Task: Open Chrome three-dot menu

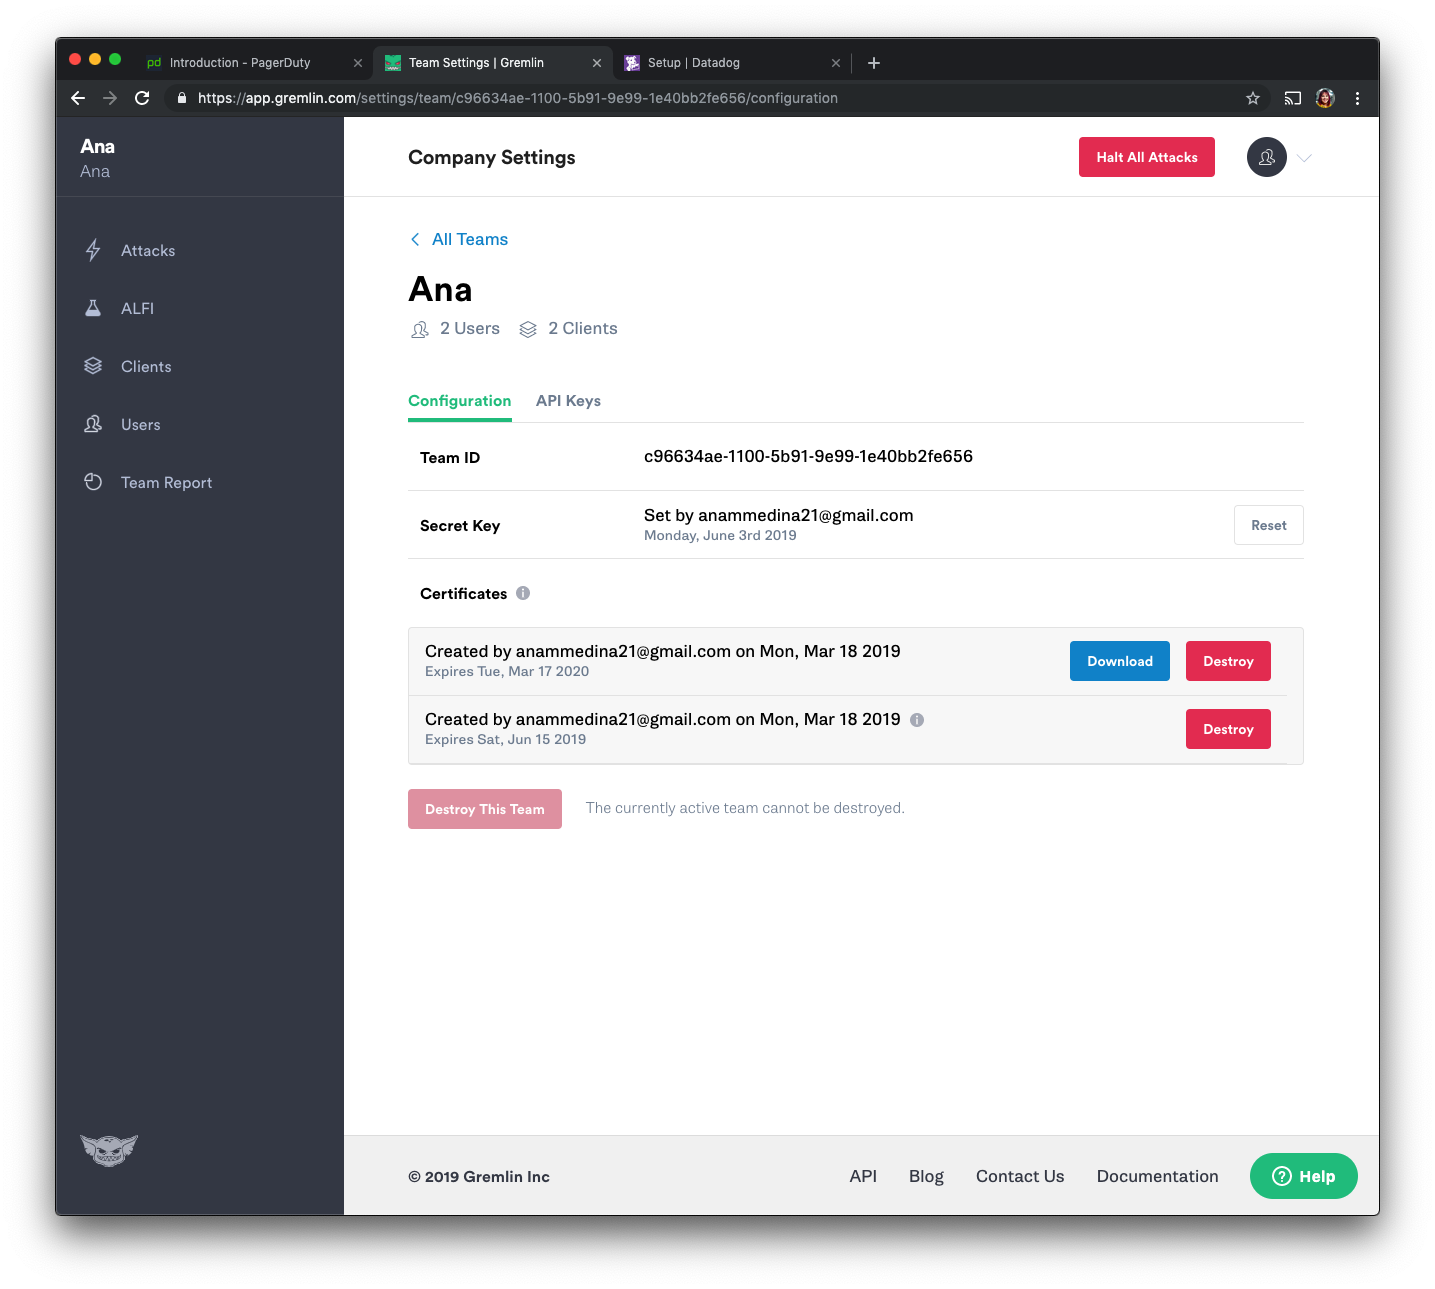Action: 1357,98
